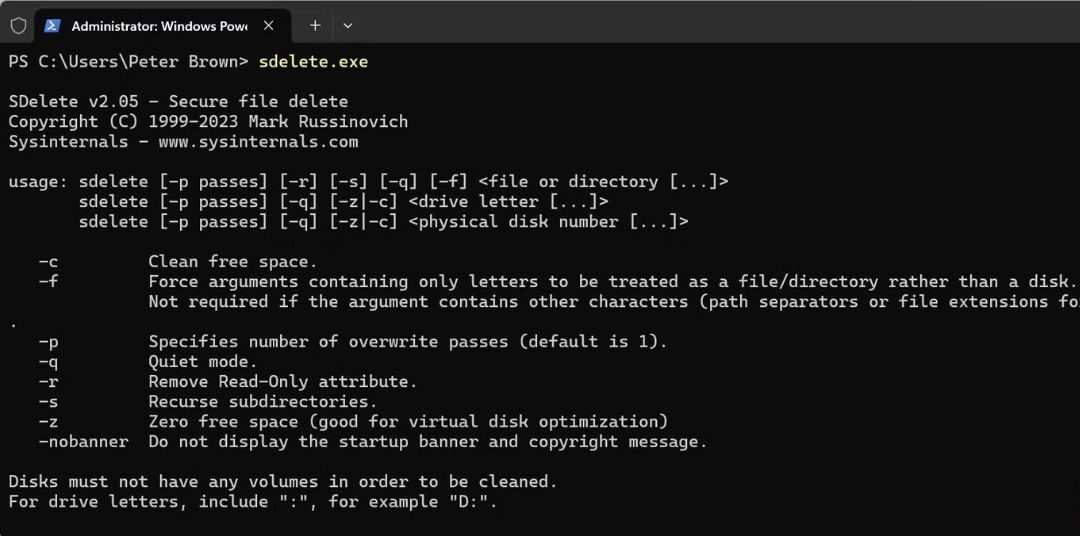
Task: Expand the new tab profiles dropdown chevron
Action: click(x=348, y=25)
